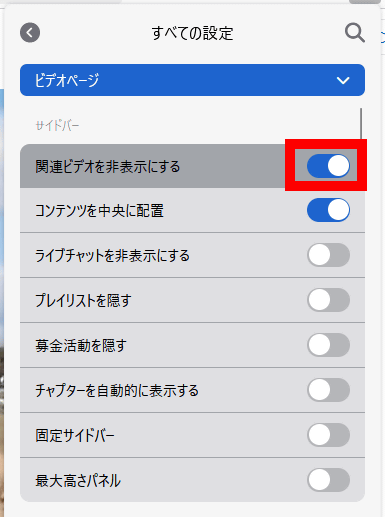Click the プレイリストを隠す label

click(x=83, y=300)
